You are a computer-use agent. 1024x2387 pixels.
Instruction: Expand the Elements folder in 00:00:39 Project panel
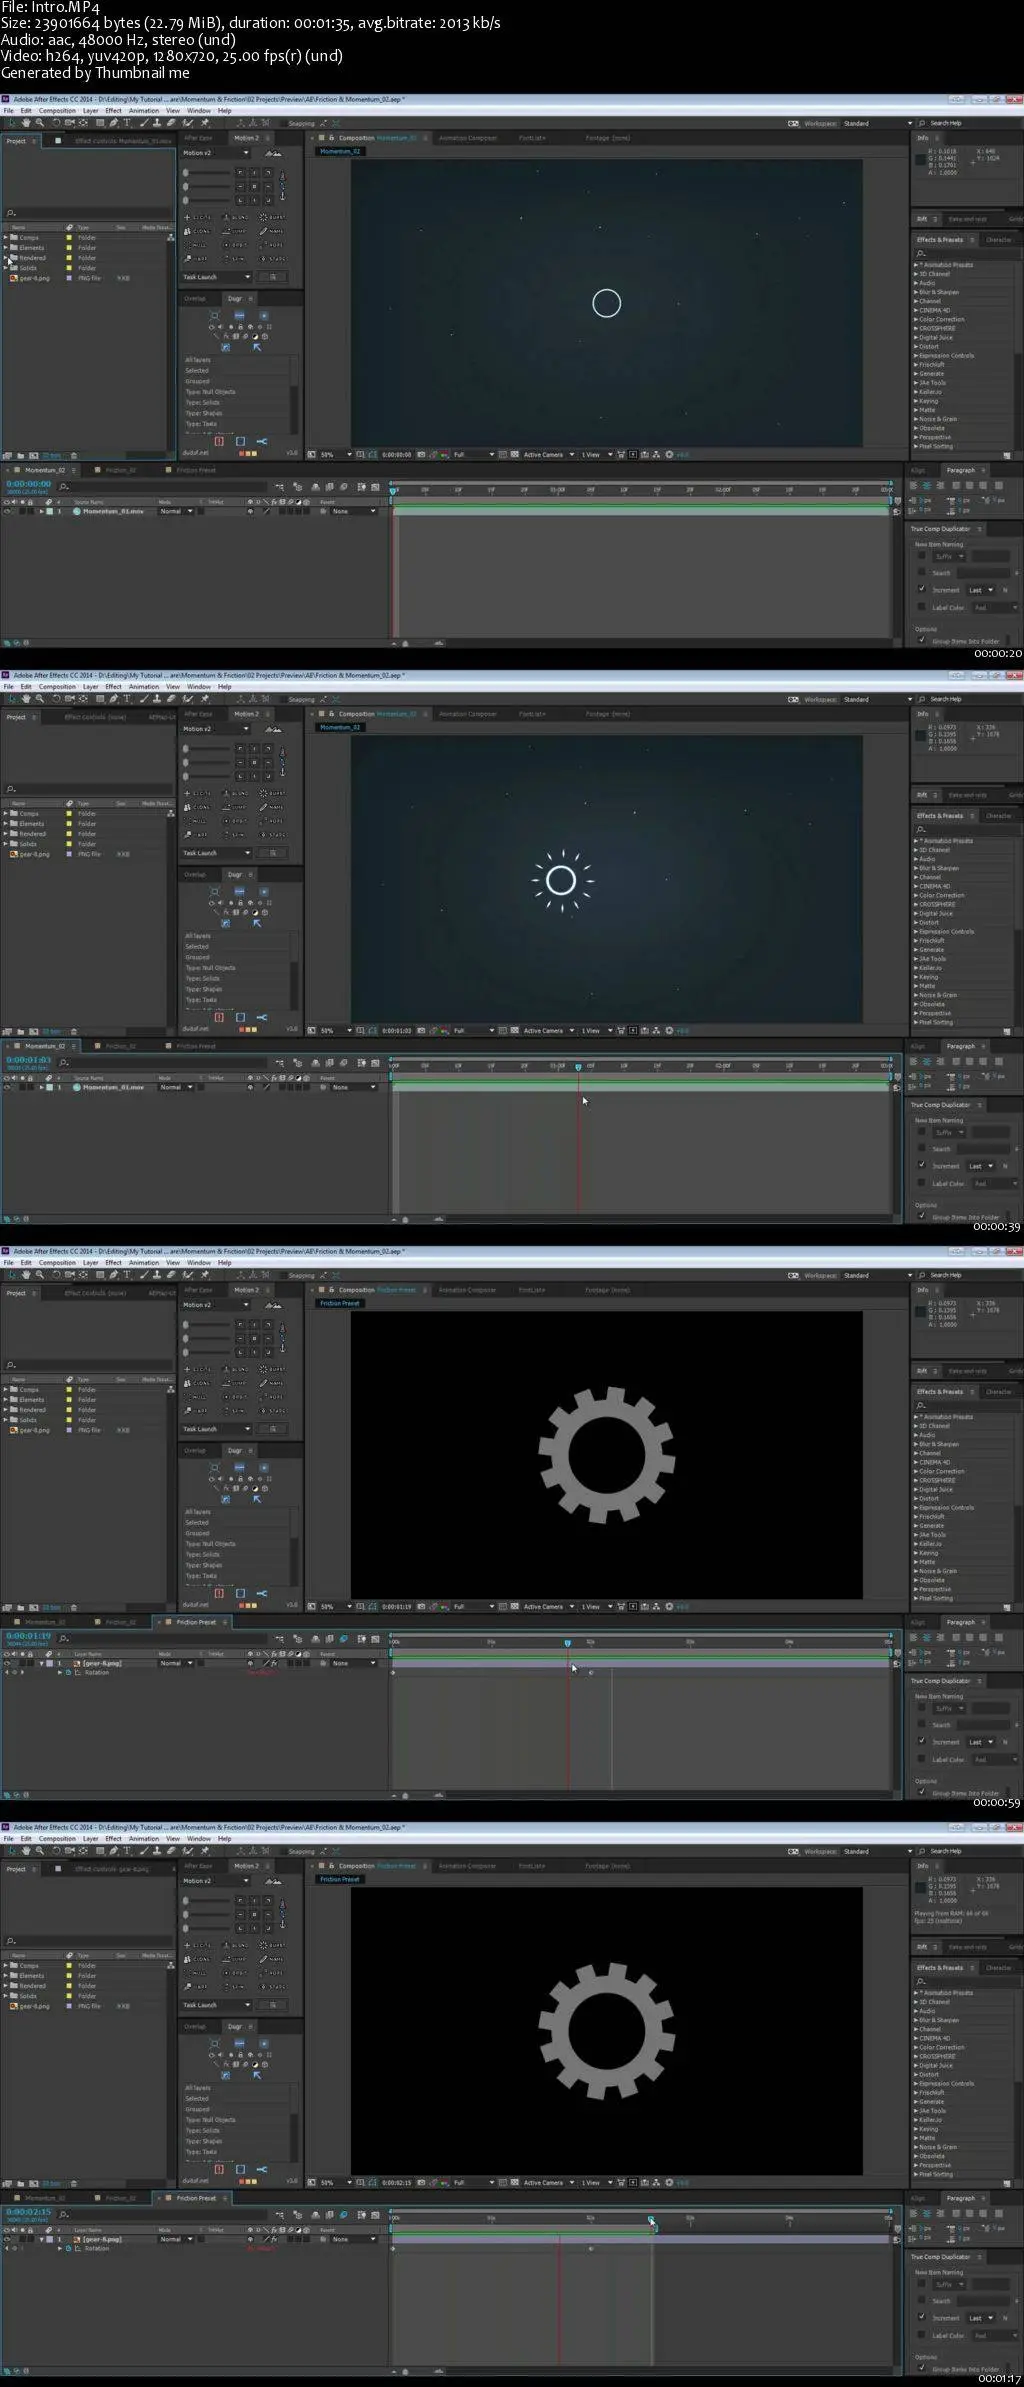click(5, 824)
